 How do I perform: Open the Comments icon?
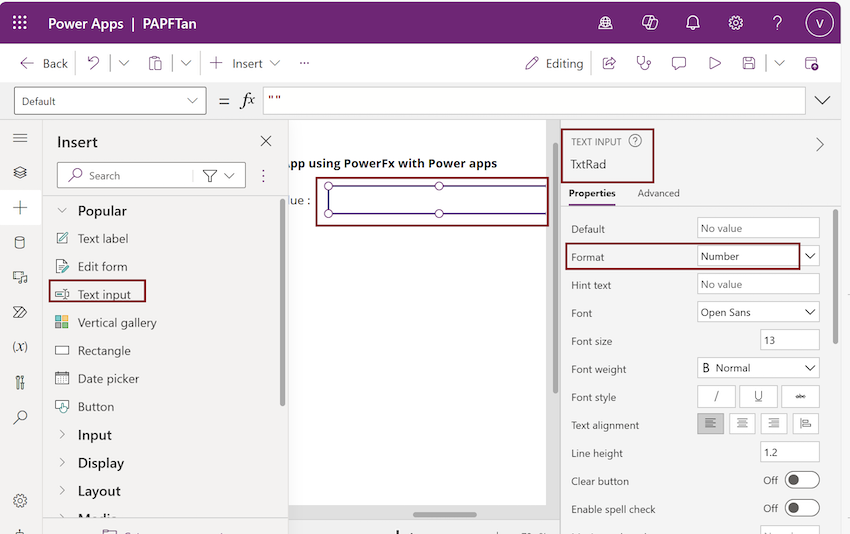[679, 63]
